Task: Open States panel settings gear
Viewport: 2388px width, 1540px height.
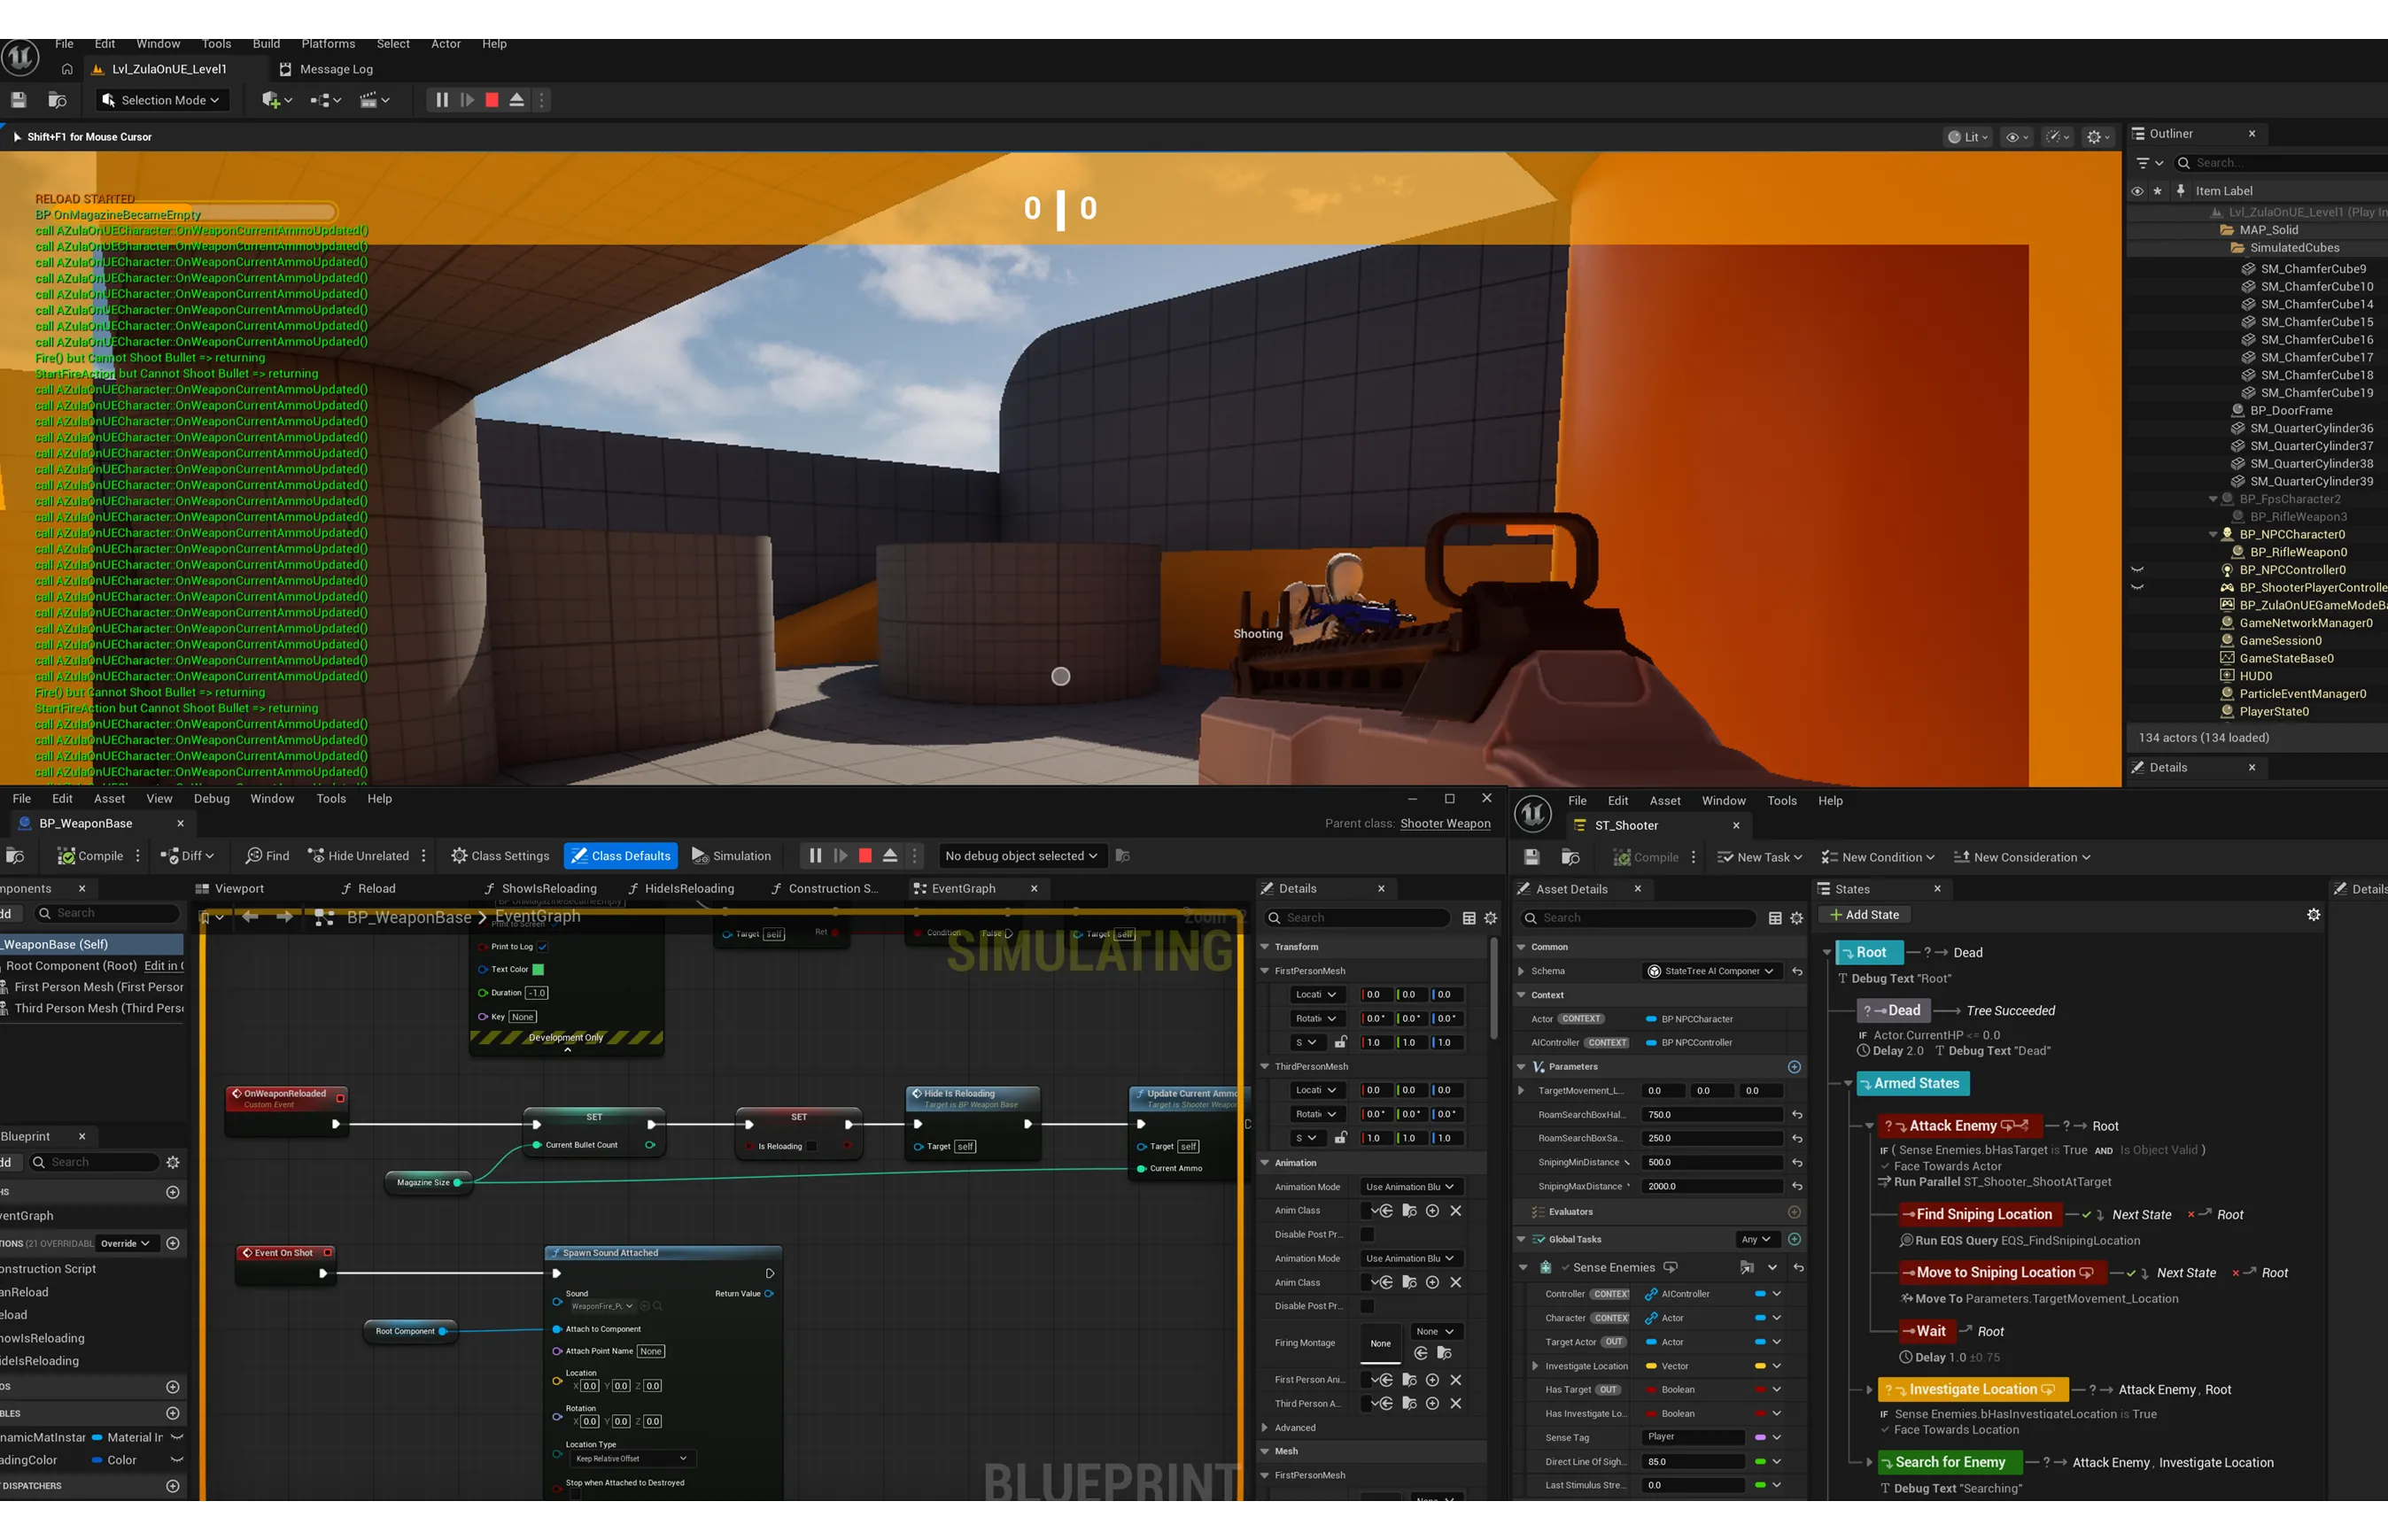Action: pos(2314,915)
